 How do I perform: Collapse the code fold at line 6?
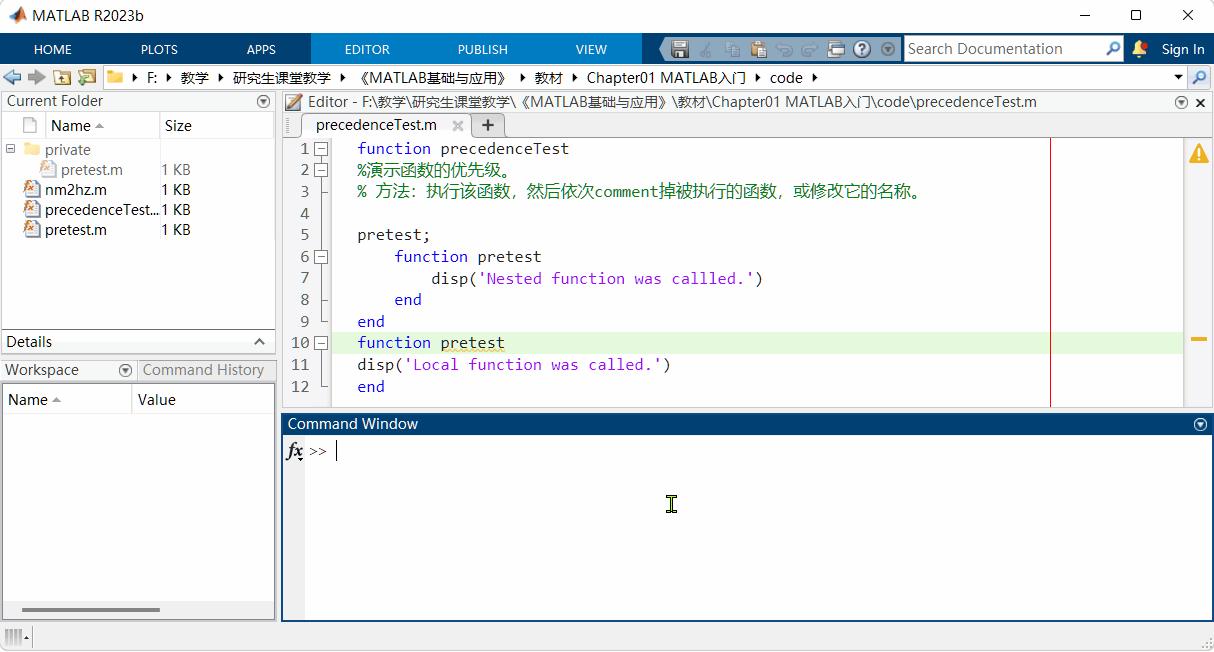(320, 257)
